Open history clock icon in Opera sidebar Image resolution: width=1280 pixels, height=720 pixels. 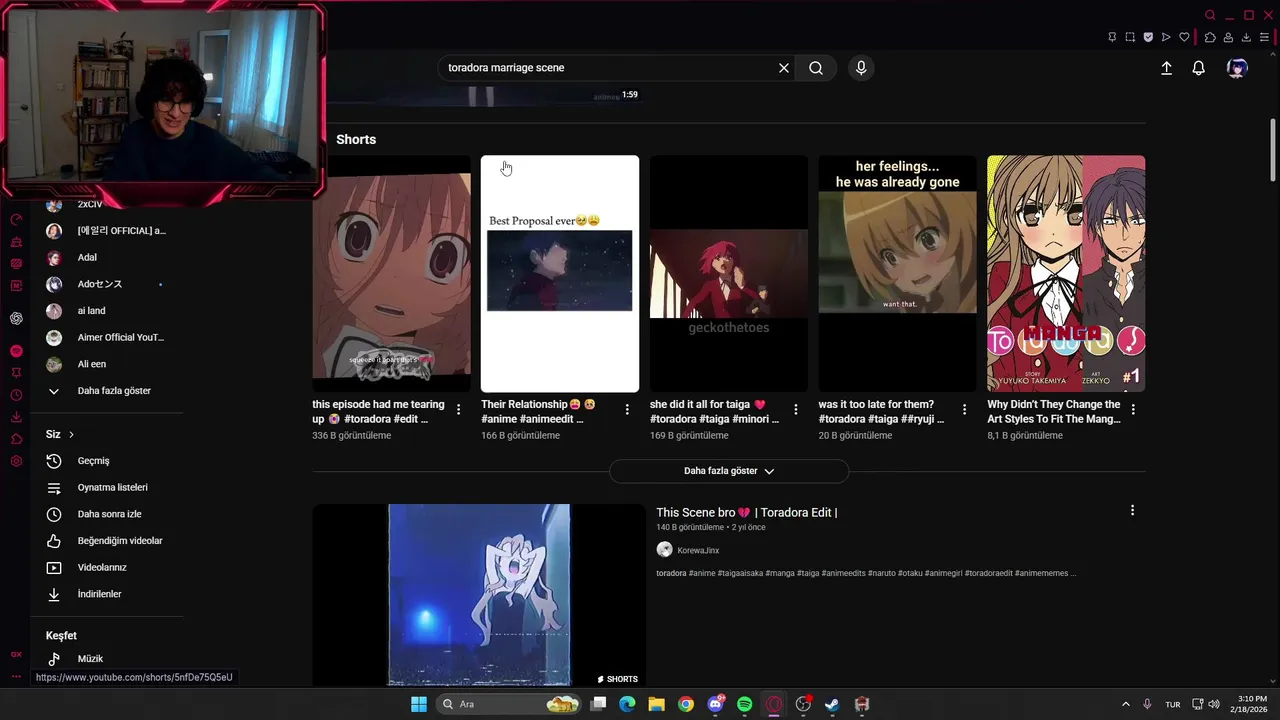point(16,395)
